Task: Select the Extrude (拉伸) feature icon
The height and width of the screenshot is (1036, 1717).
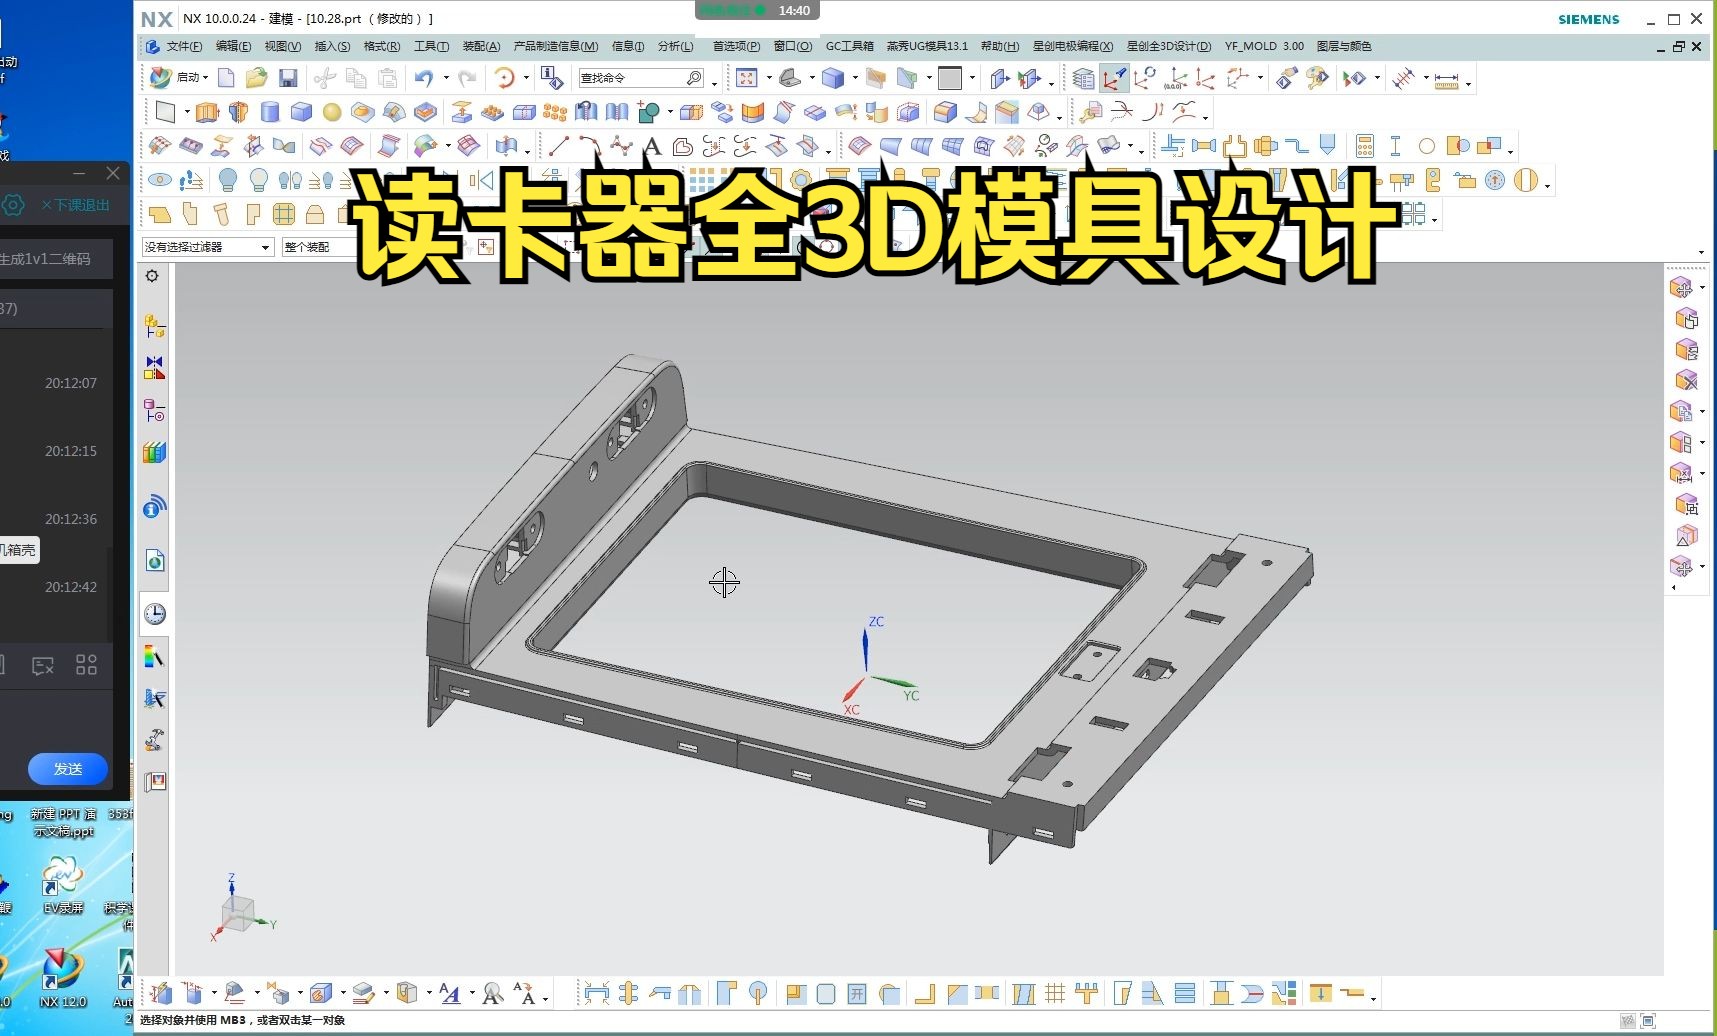Action: point(207,112)
